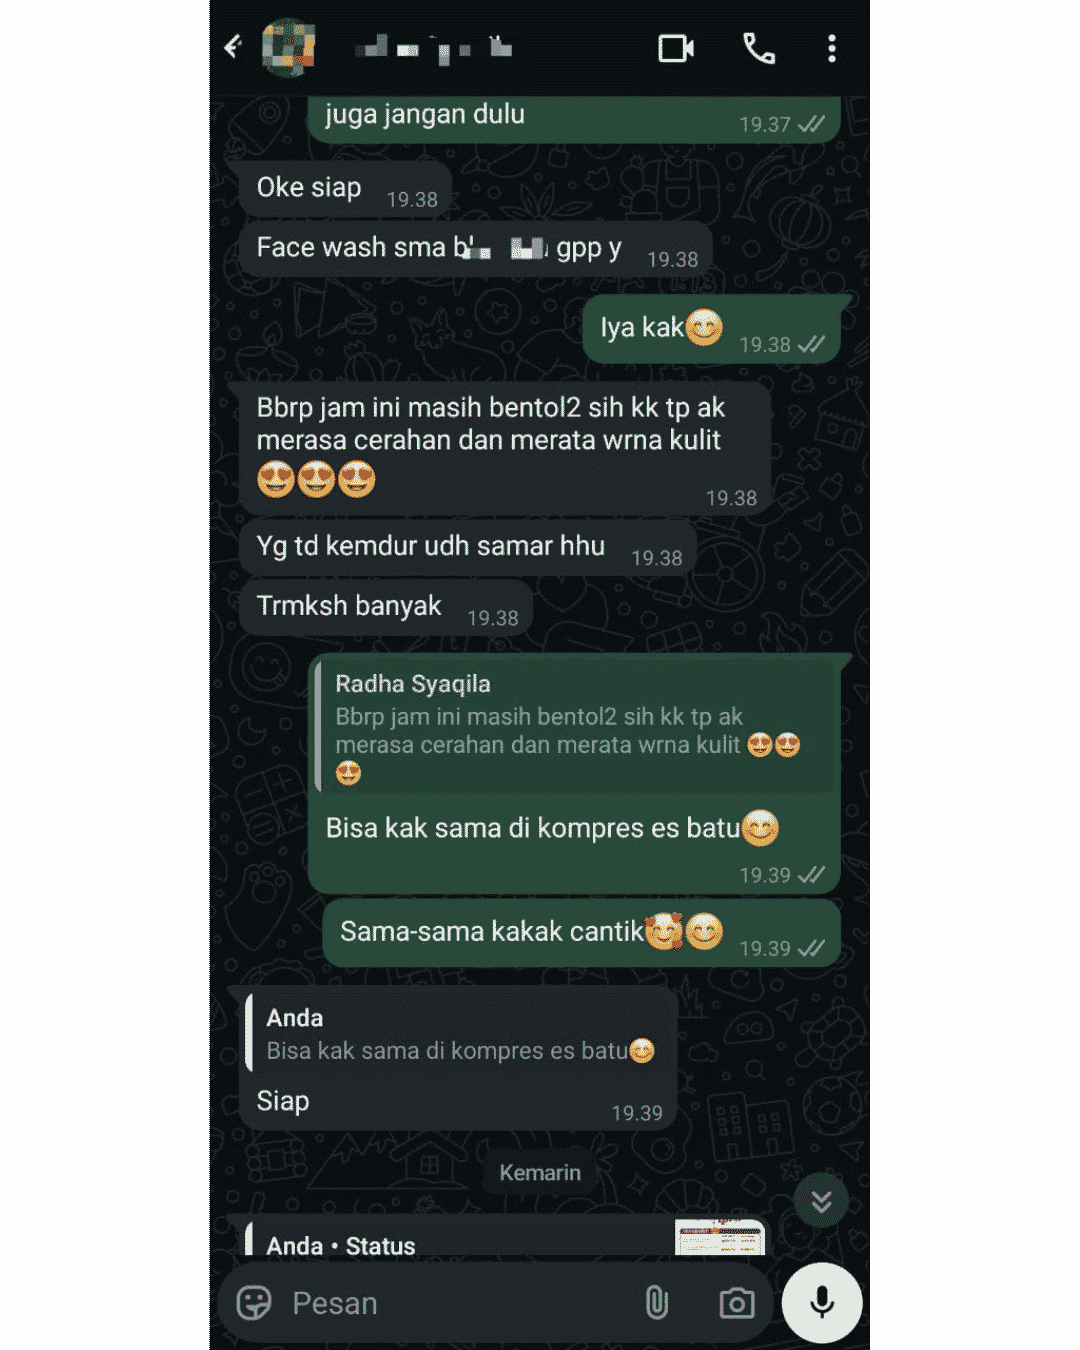The image size is (1080, 1350).
Task: Open the attachment paperclip menu
Action: pos(656,1302)
